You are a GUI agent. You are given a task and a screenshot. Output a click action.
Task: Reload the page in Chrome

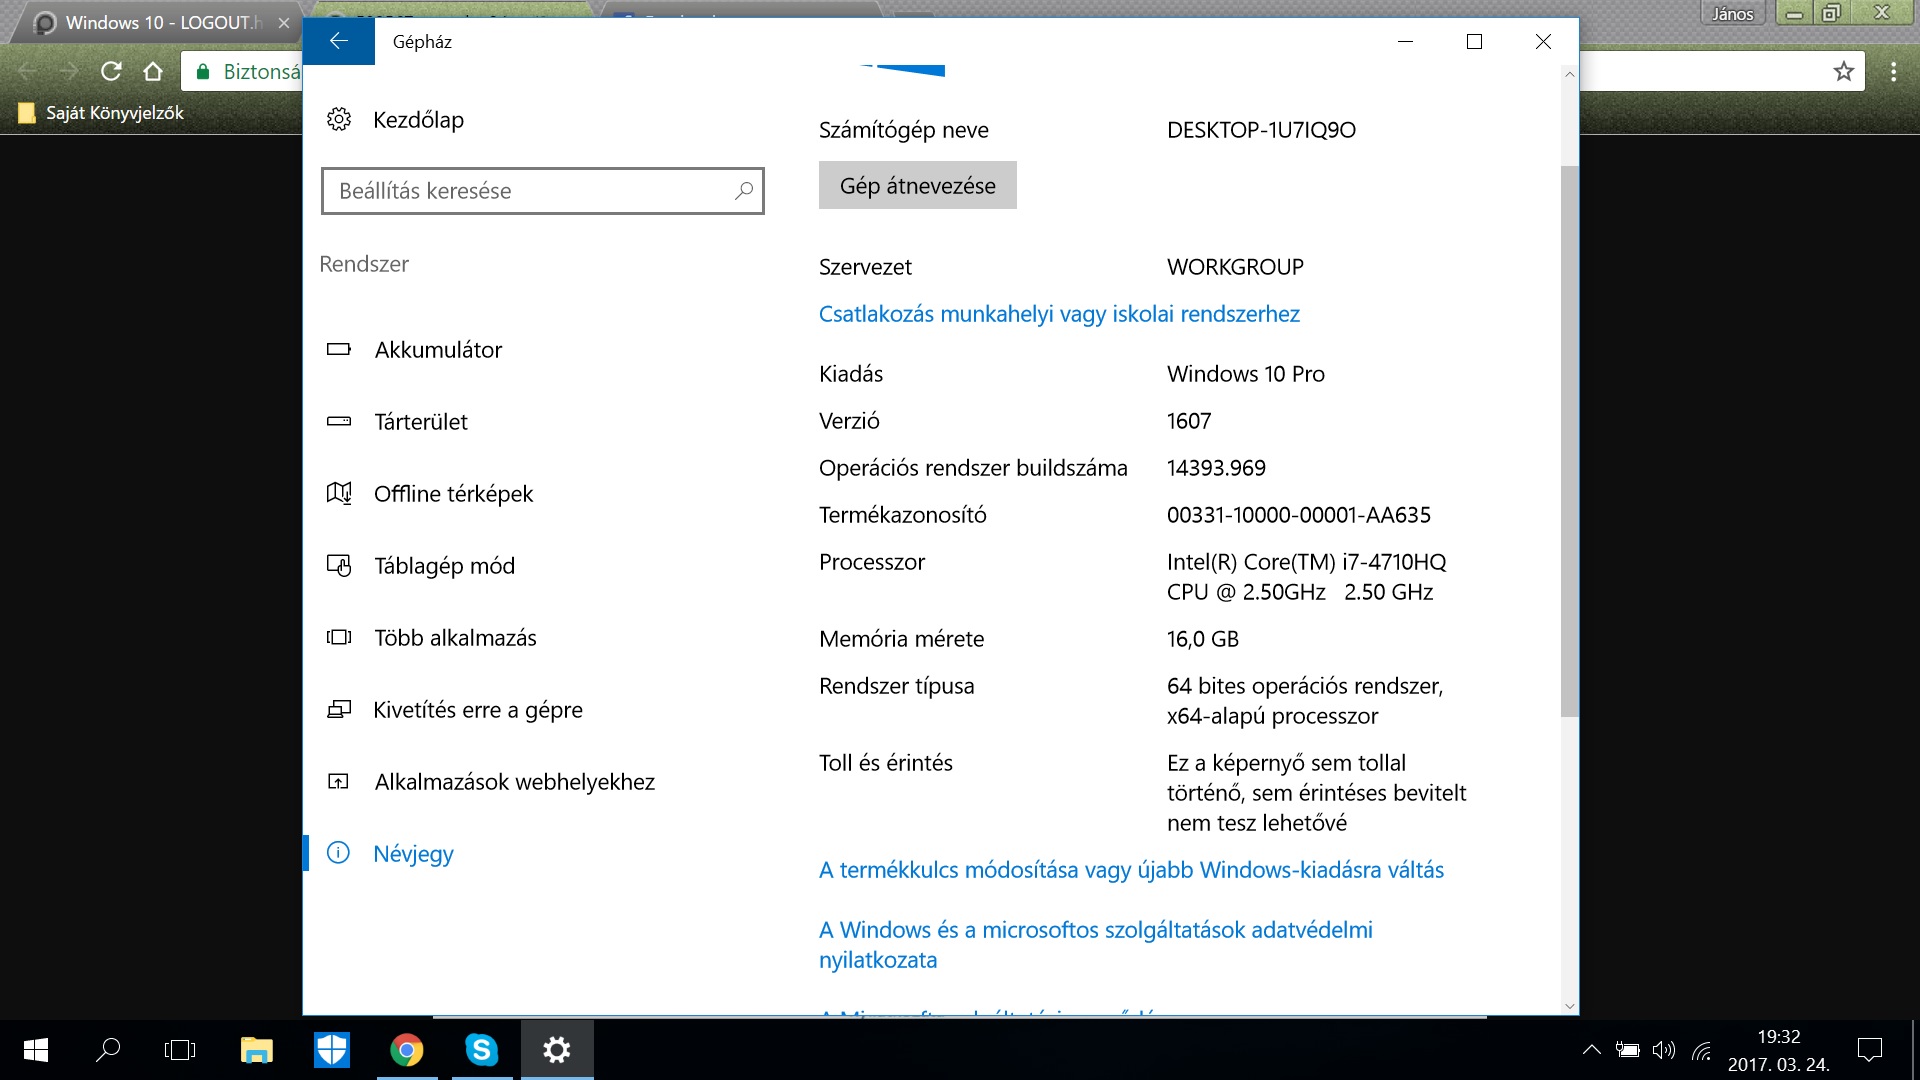[111, 71]
